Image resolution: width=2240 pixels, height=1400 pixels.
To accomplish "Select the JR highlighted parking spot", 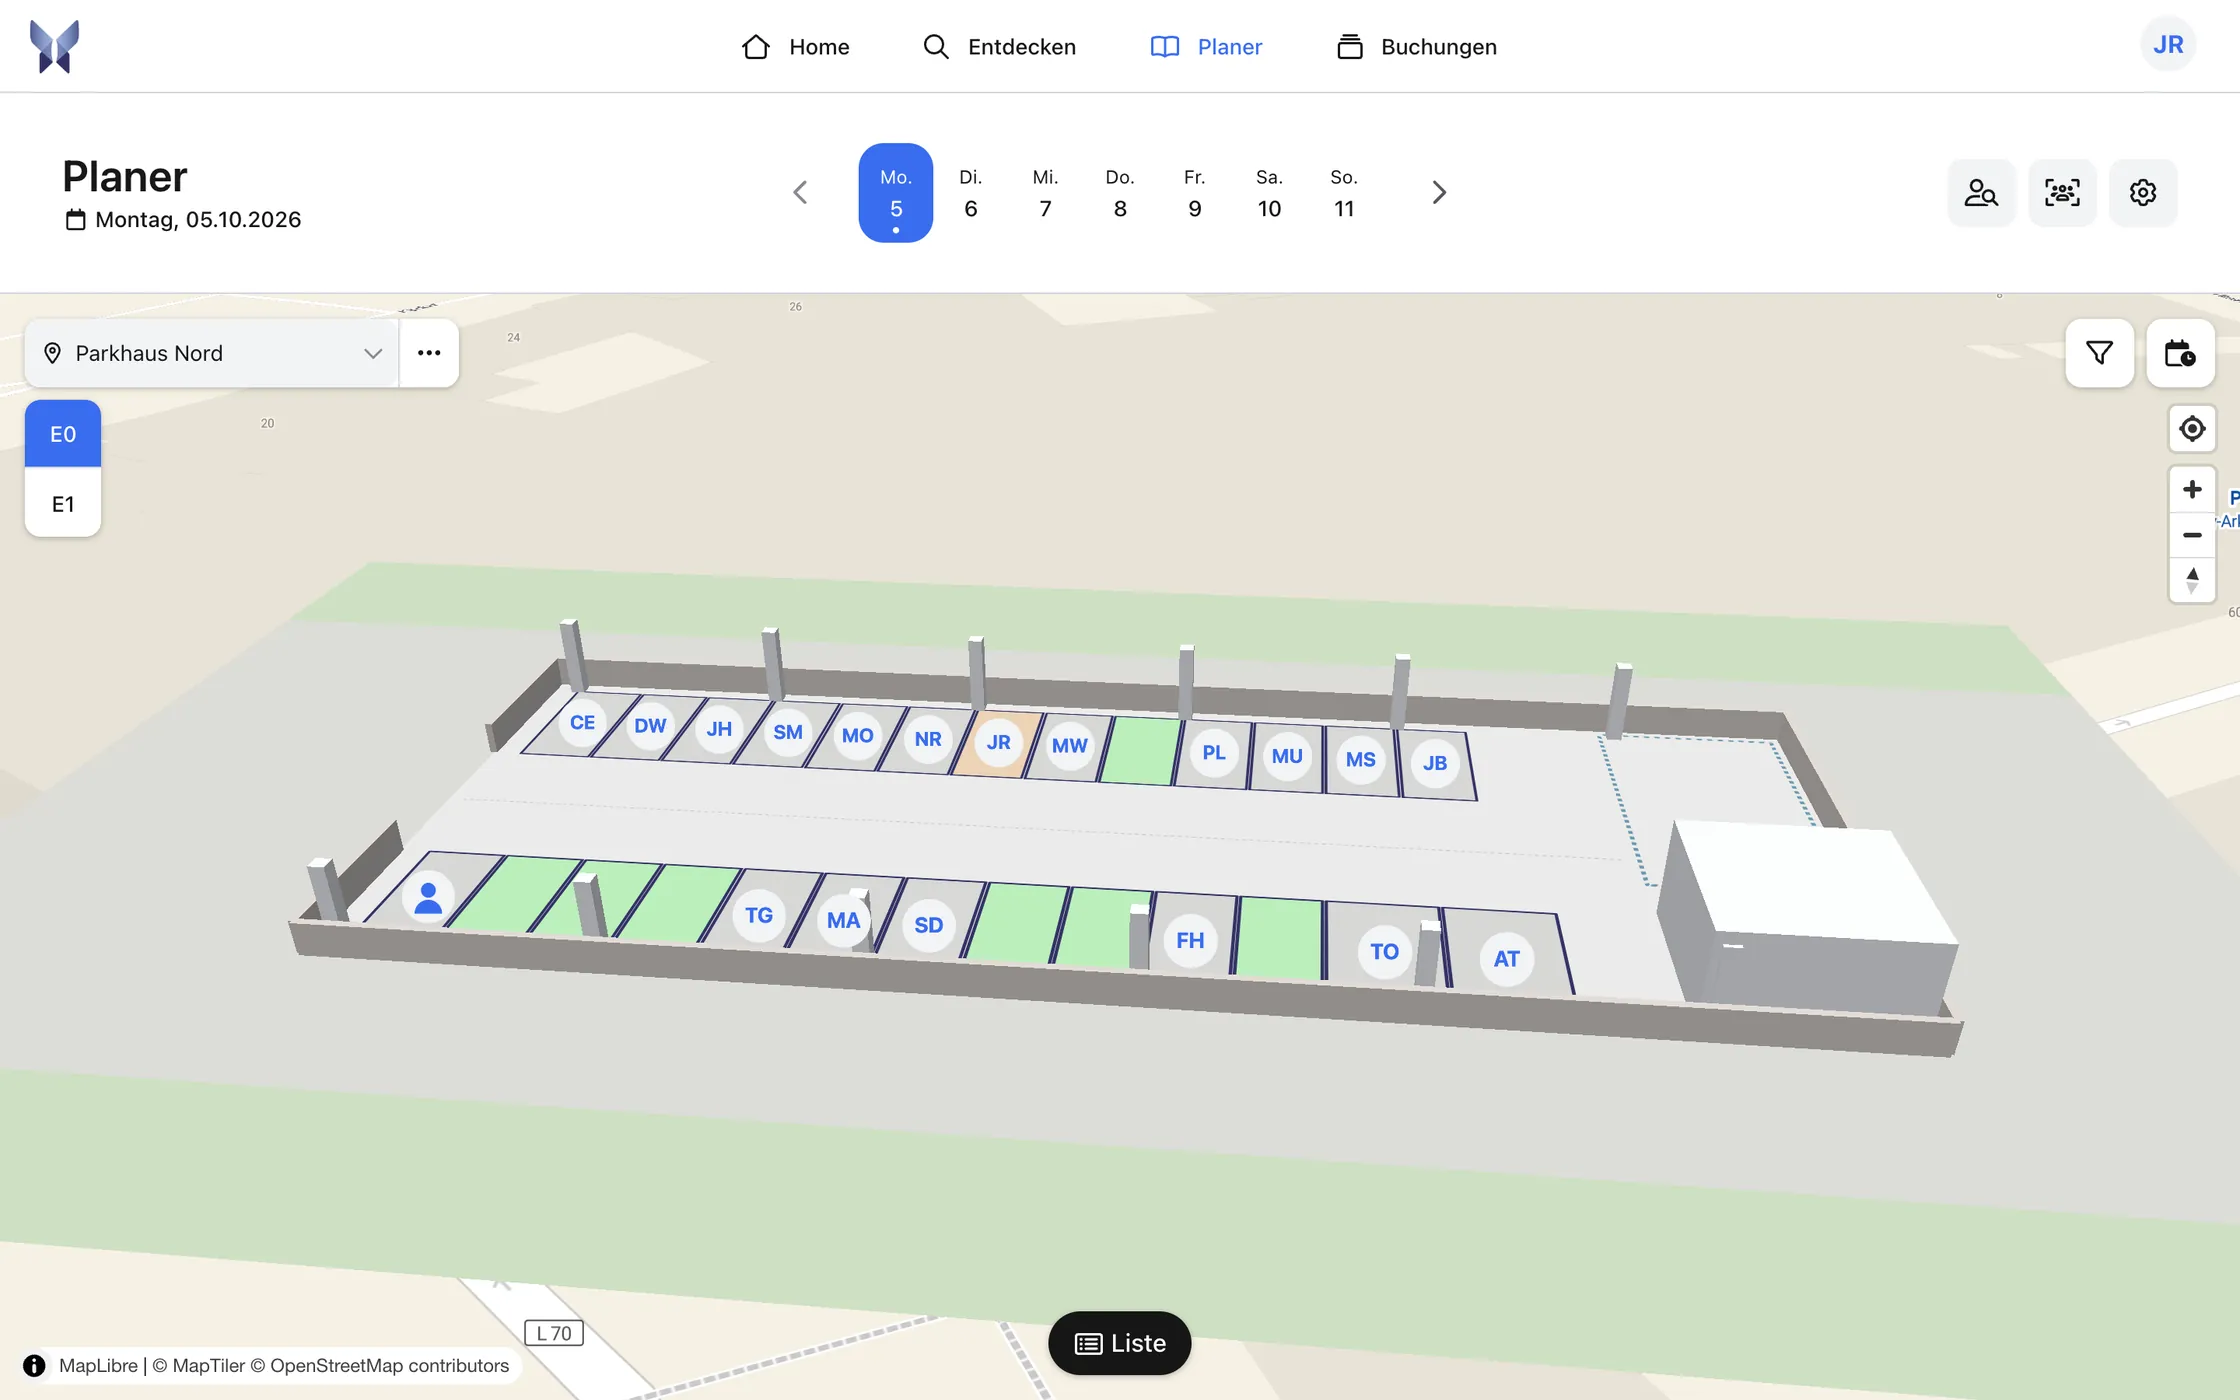I will coord(998,742).
